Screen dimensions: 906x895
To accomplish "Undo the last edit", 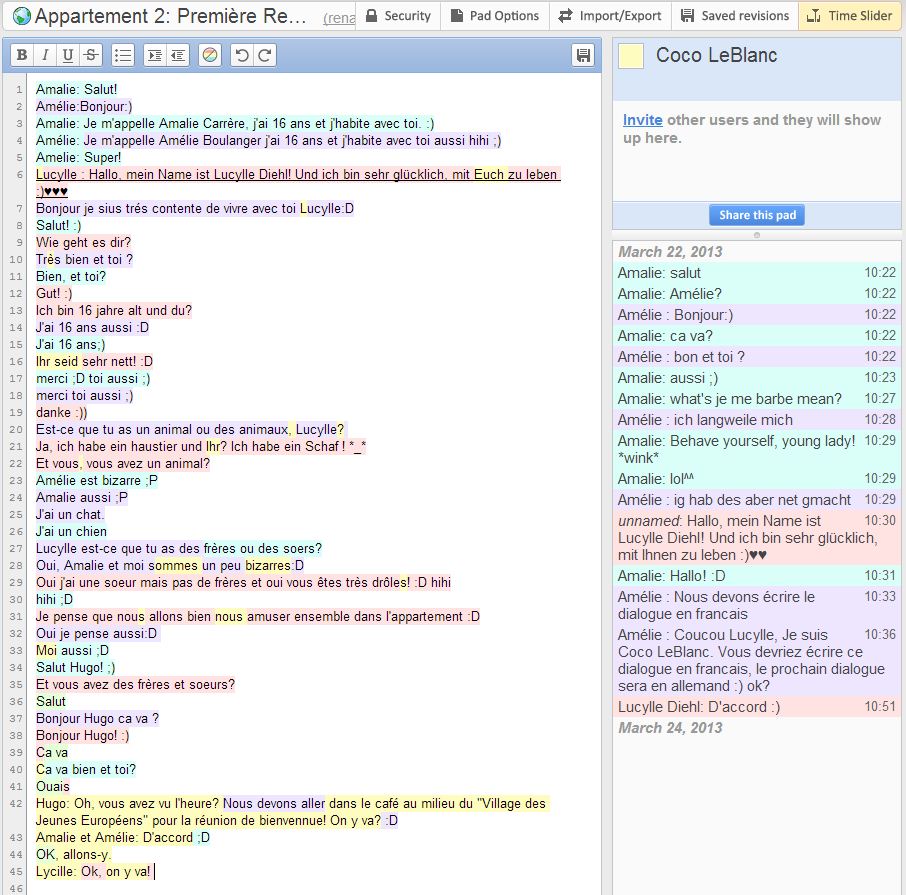I will pos(241,56).
